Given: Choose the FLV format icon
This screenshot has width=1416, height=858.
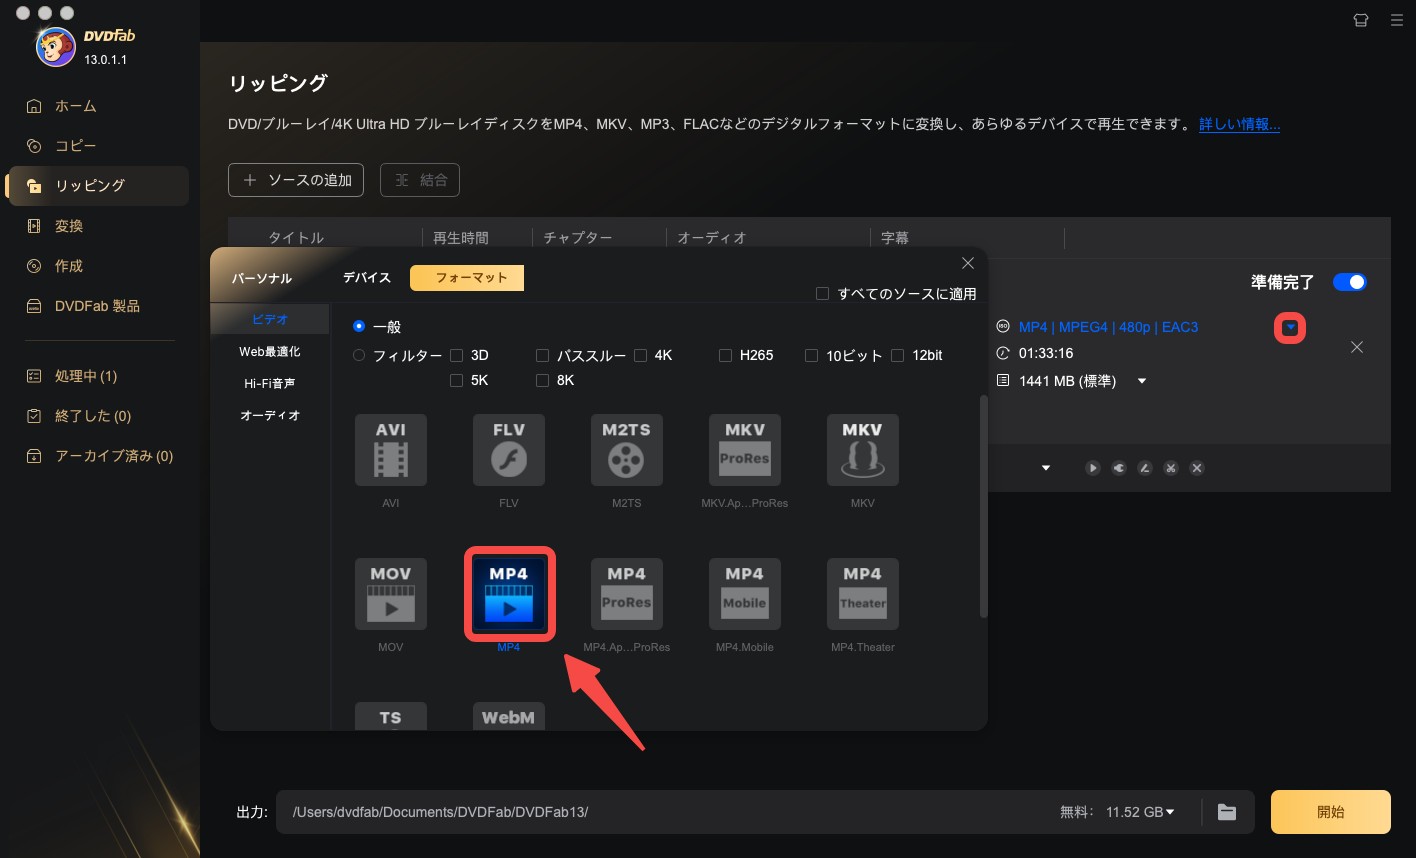Looking at the screenshot, I should [x=509, y=450].
